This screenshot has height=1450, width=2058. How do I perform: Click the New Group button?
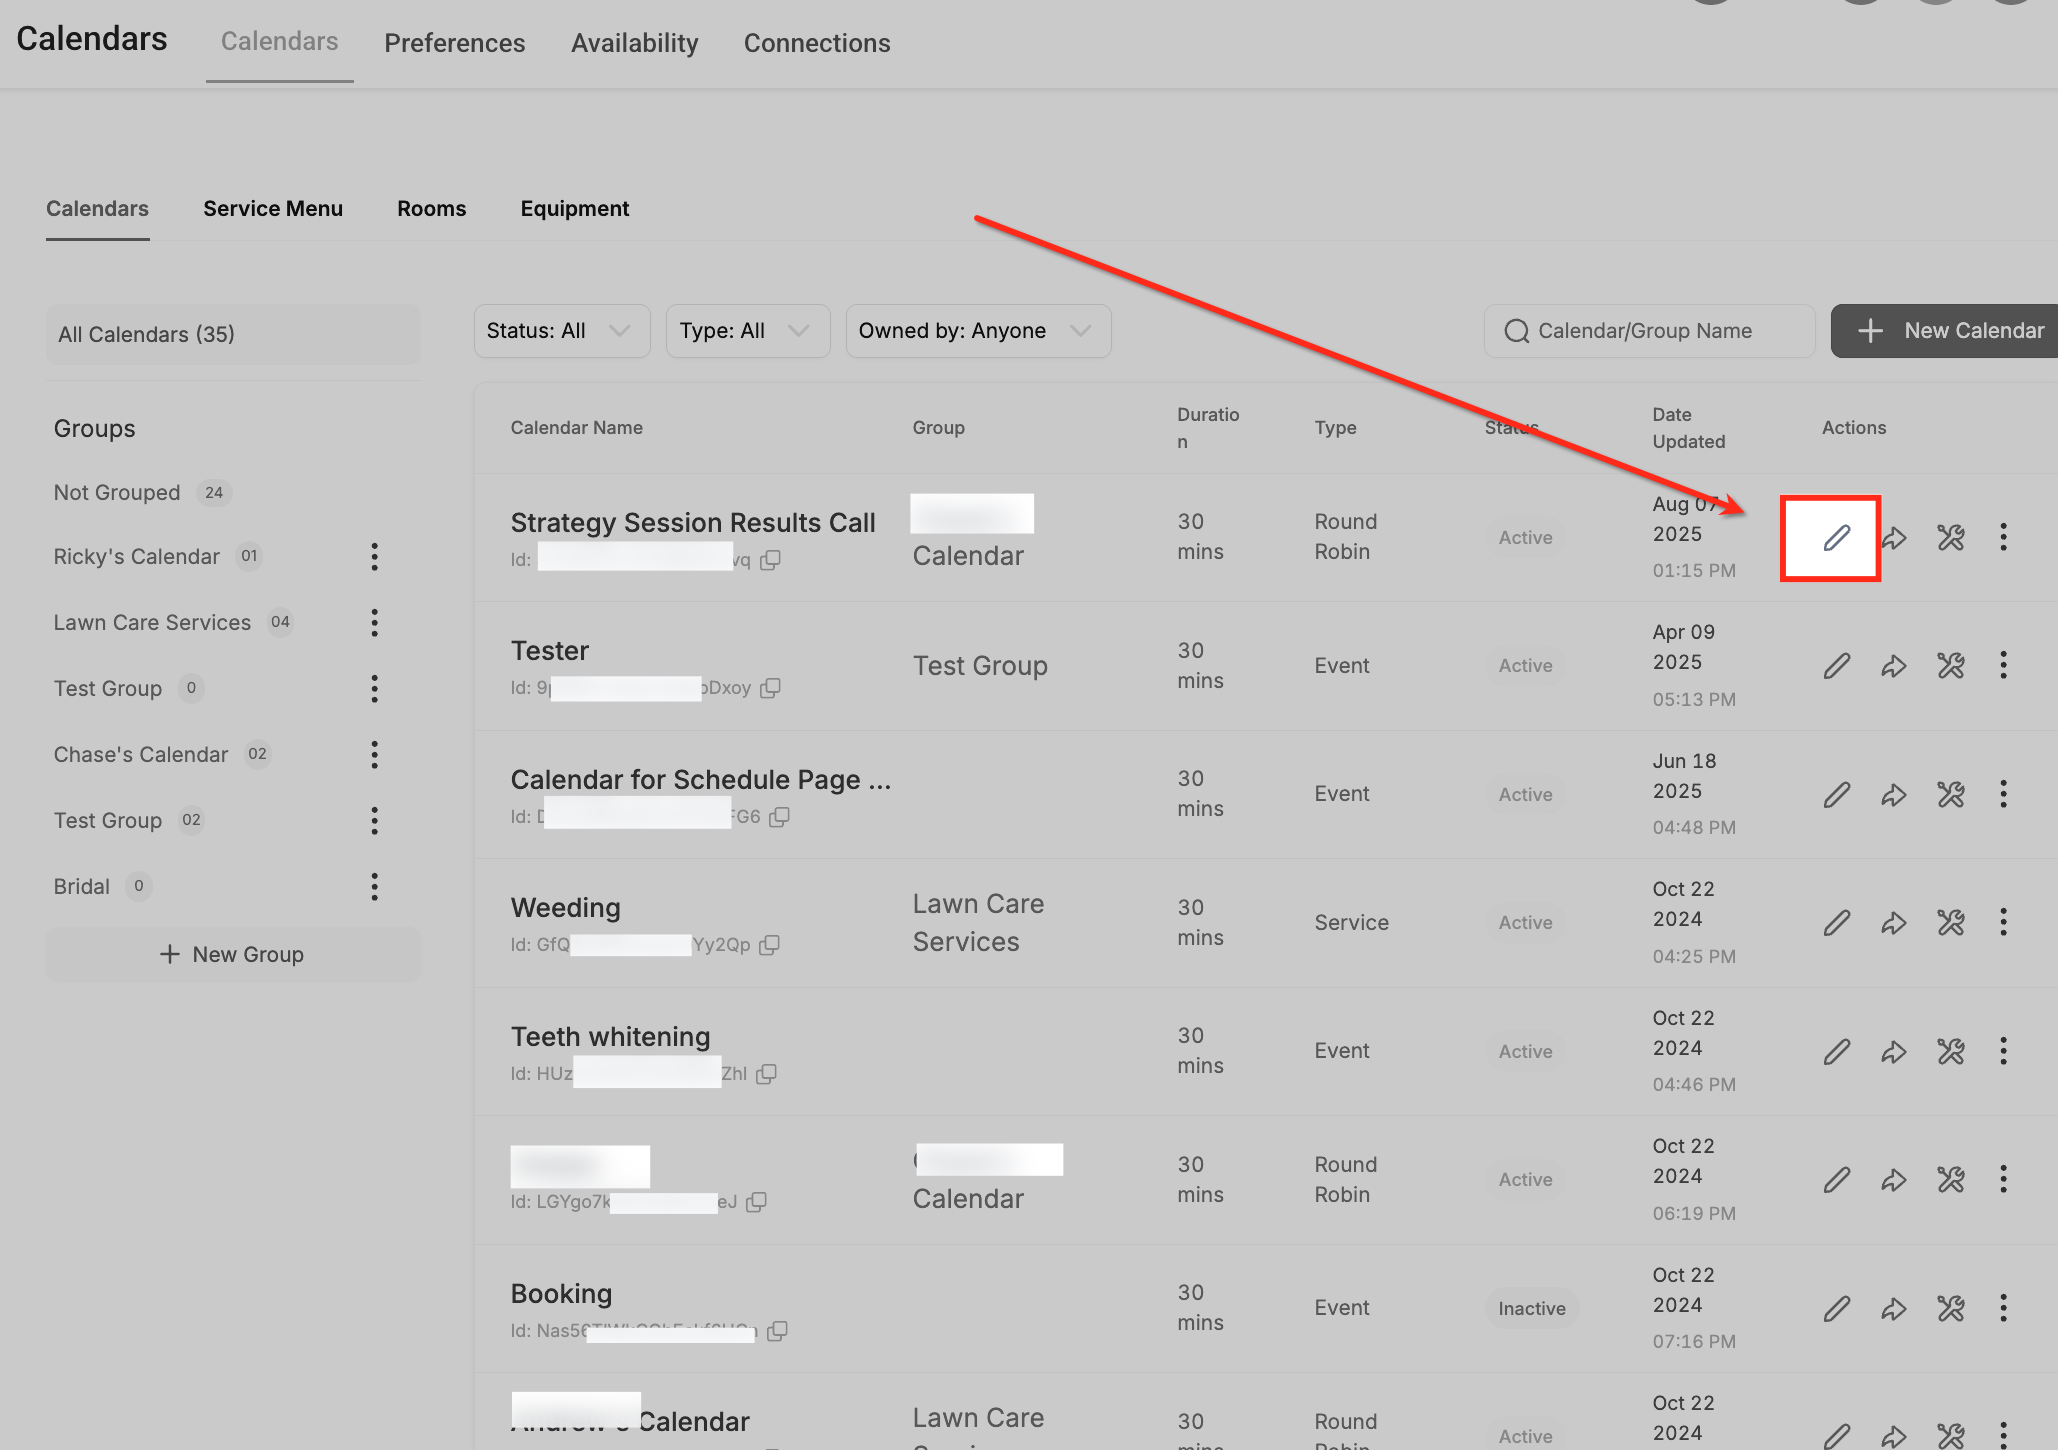(232, 954)
